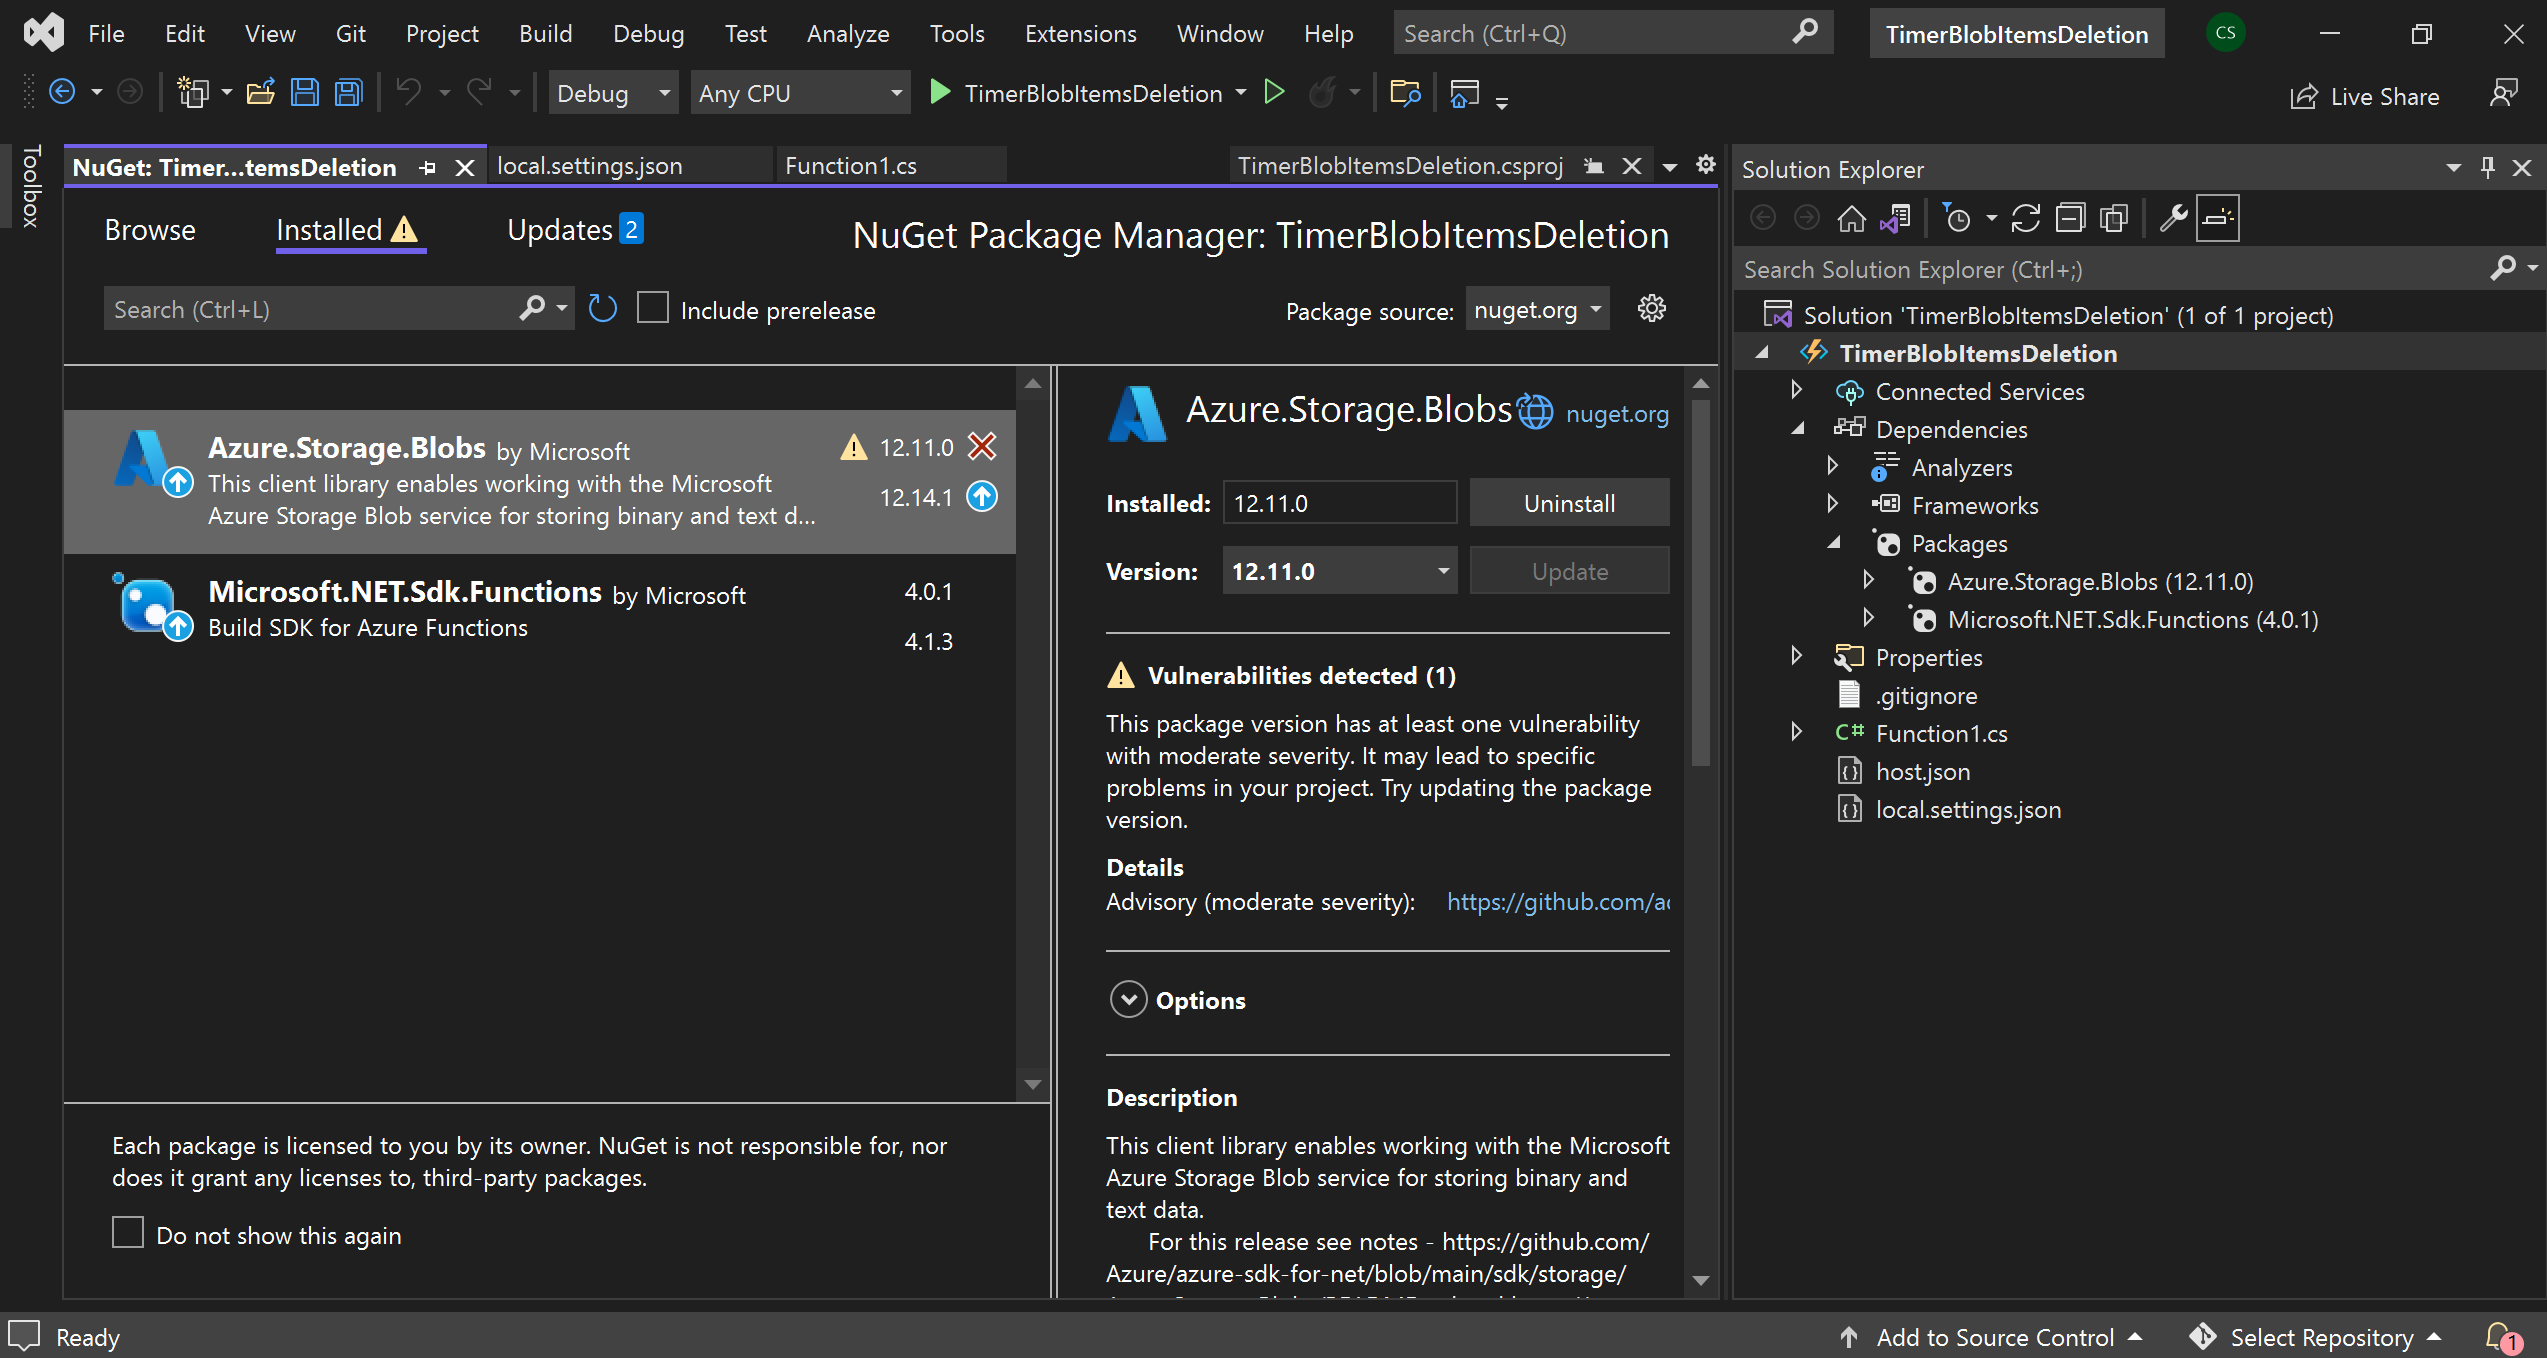The width and height of the screenshot is (2547, 1358).
Task: Click Switch Views icon in Solution Explorer
Action: click(x=1896, y=218)
